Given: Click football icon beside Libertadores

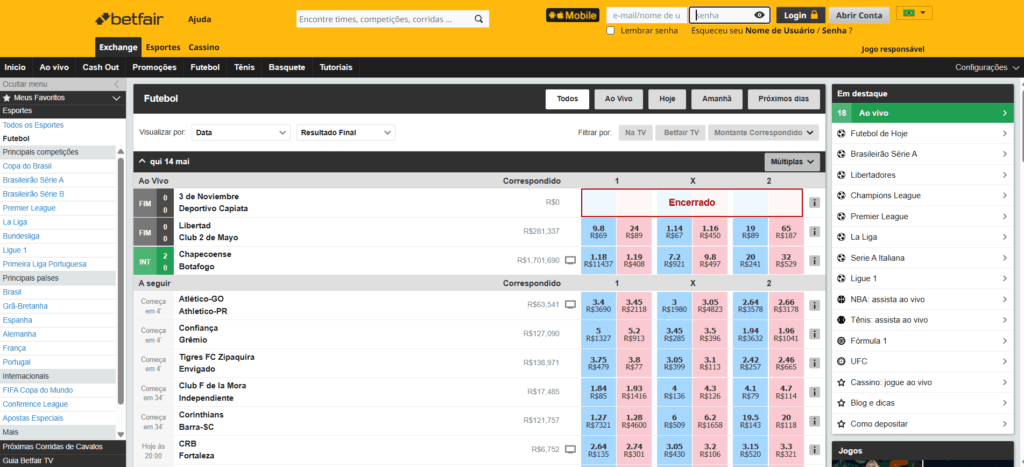Looking at the screenshot, I should [x=841, y=175].
